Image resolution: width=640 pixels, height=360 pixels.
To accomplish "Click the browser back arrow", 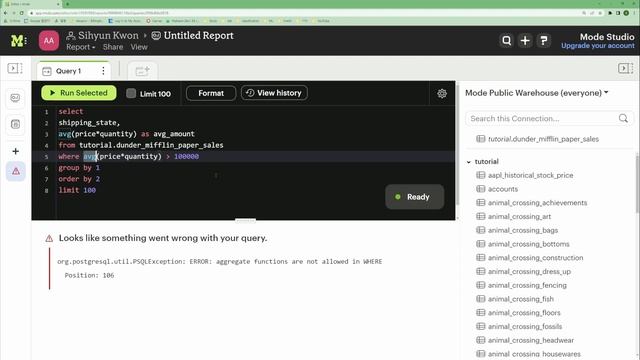I will point(5,13).
